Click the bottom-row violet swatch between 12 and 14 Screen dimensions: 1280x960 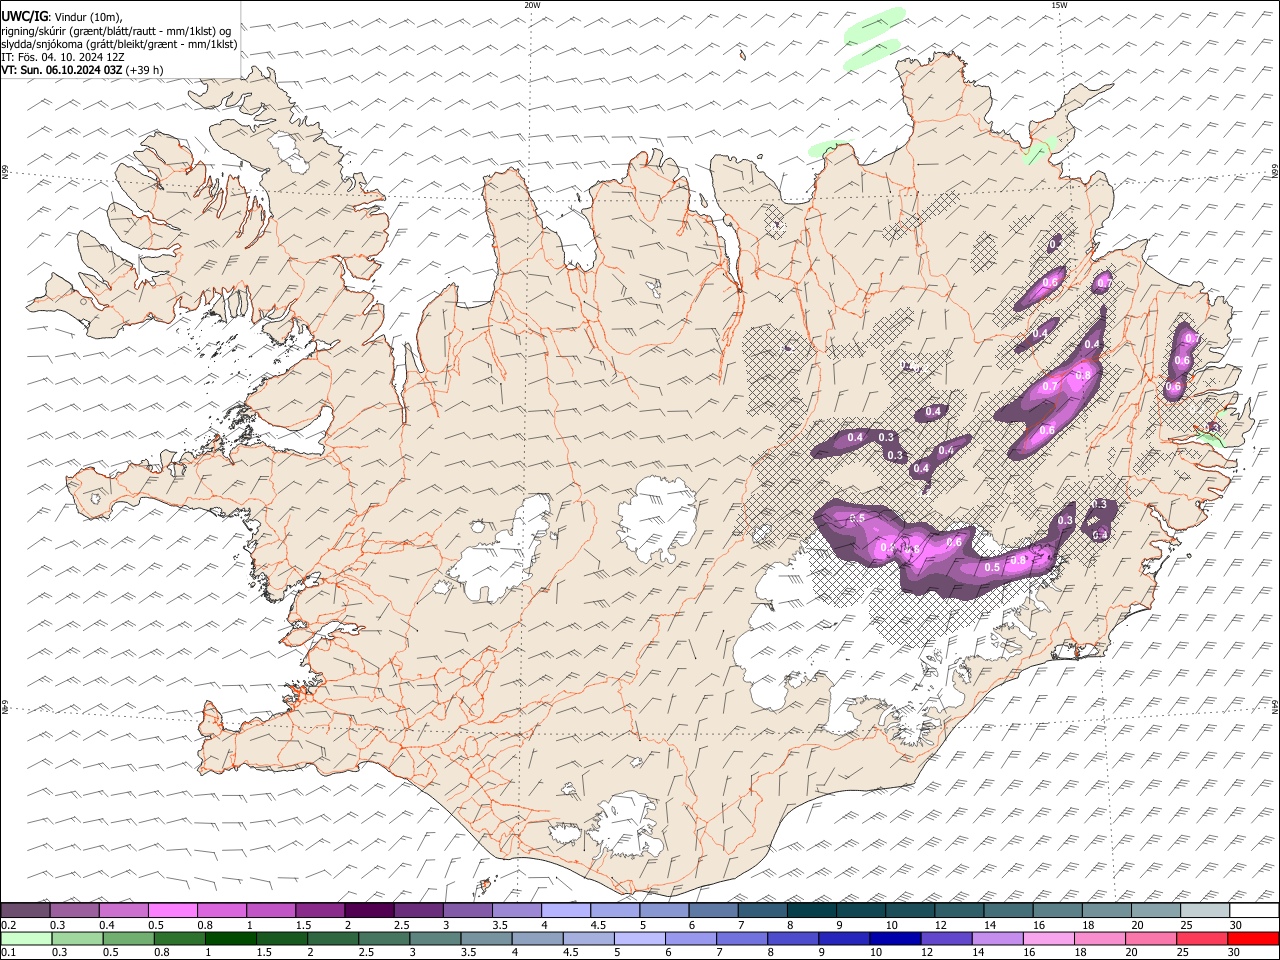point(945,939)
